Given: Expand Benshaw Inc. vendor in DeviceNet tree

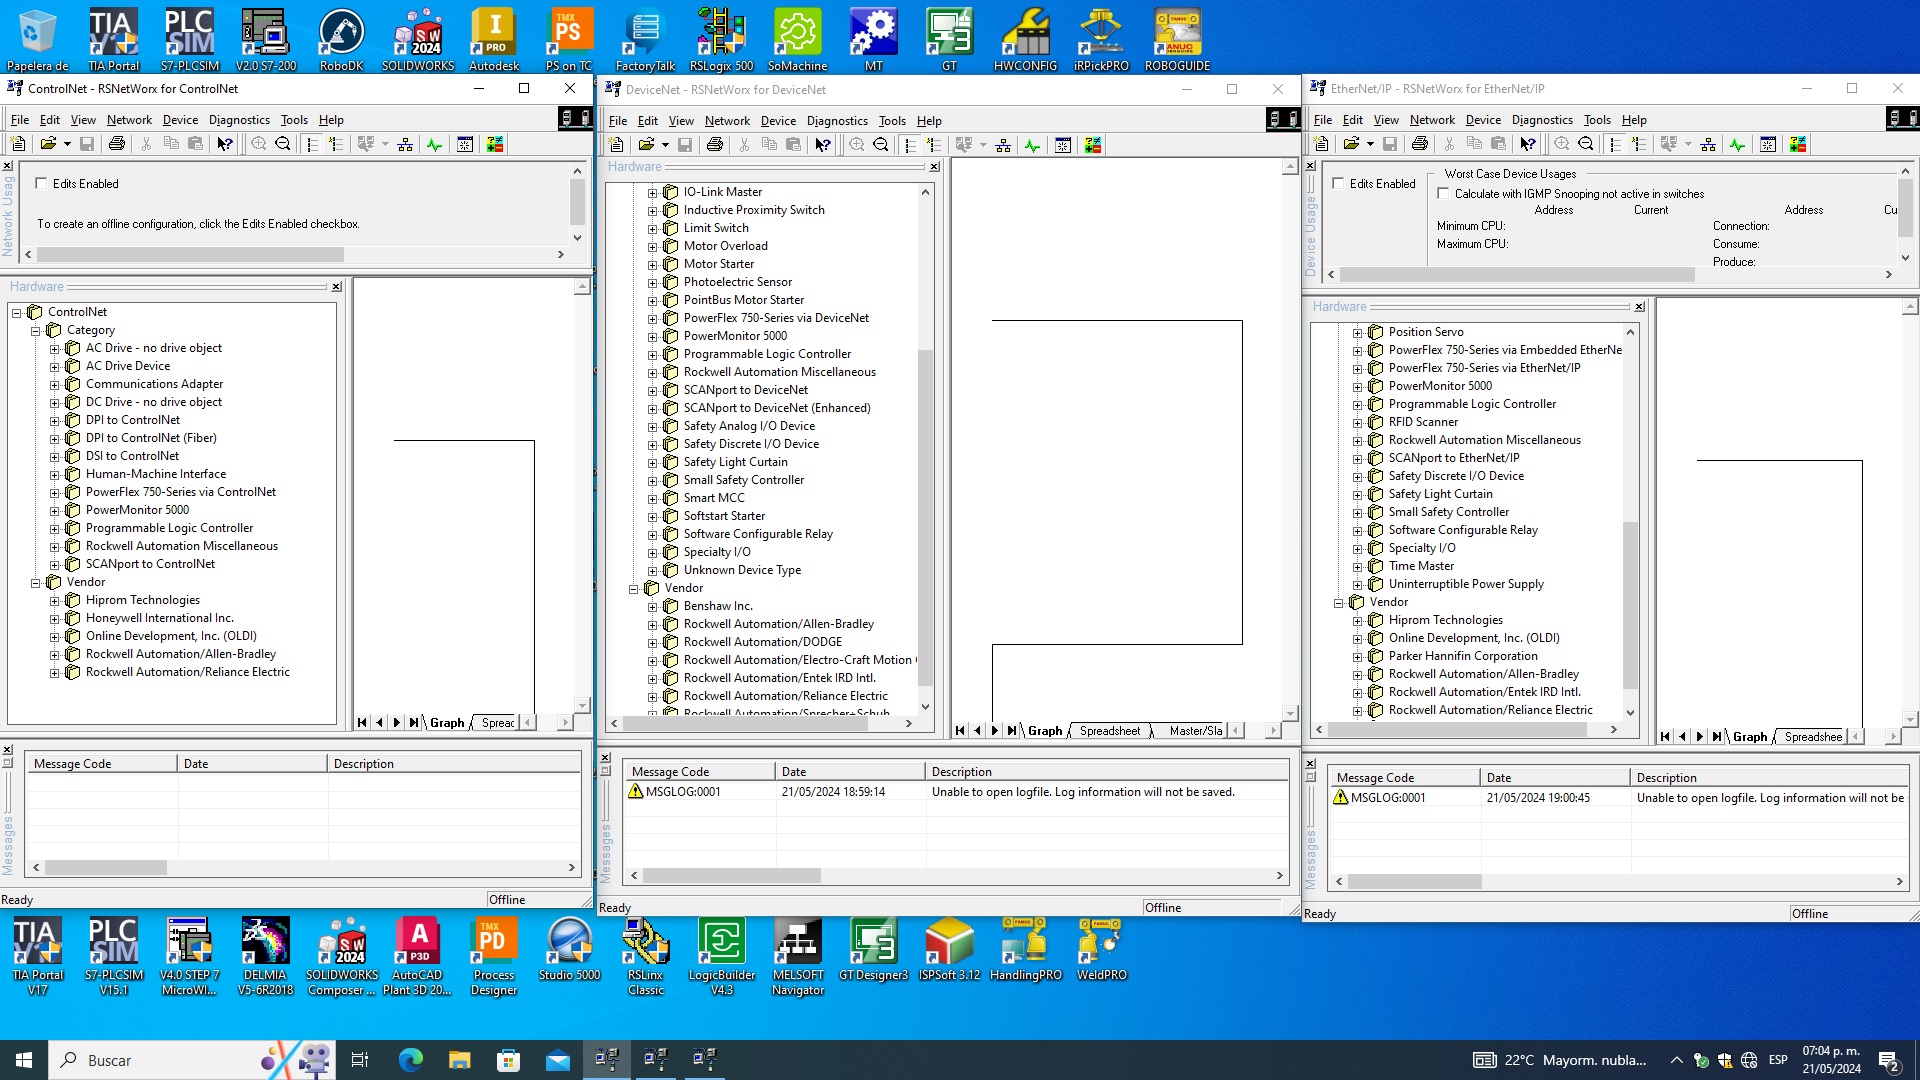Looking at the screenshot, I should point(652,606).
